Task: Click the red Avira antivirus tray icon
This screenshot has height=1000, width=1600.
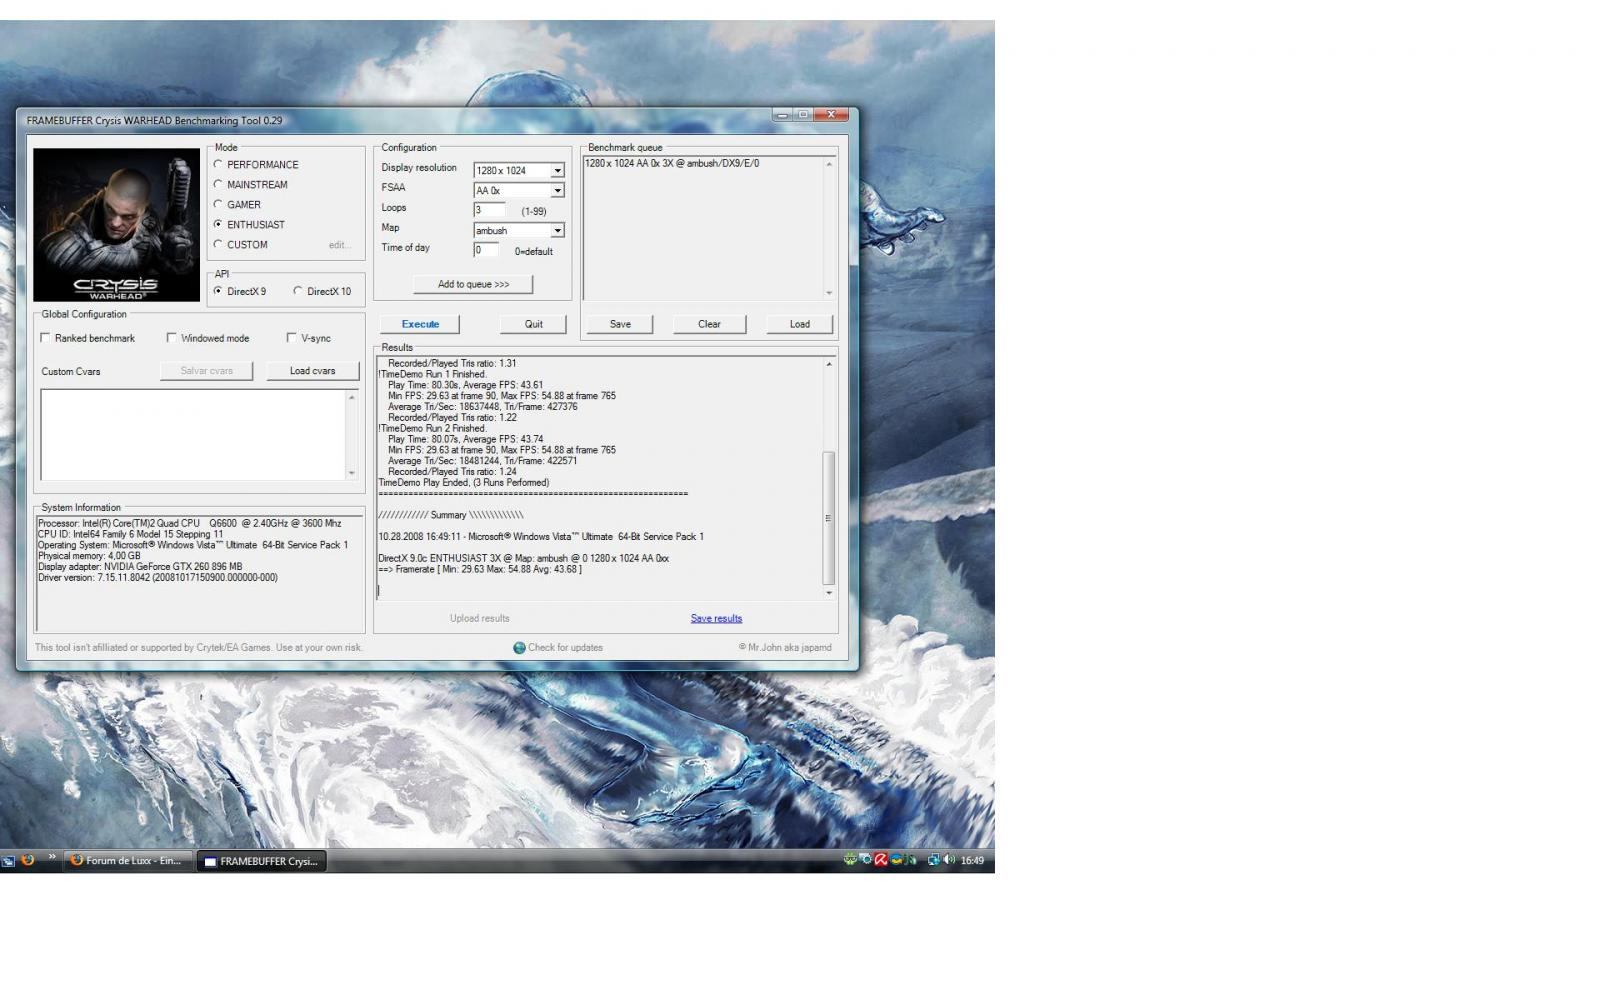Action: [x=881, y=860]
